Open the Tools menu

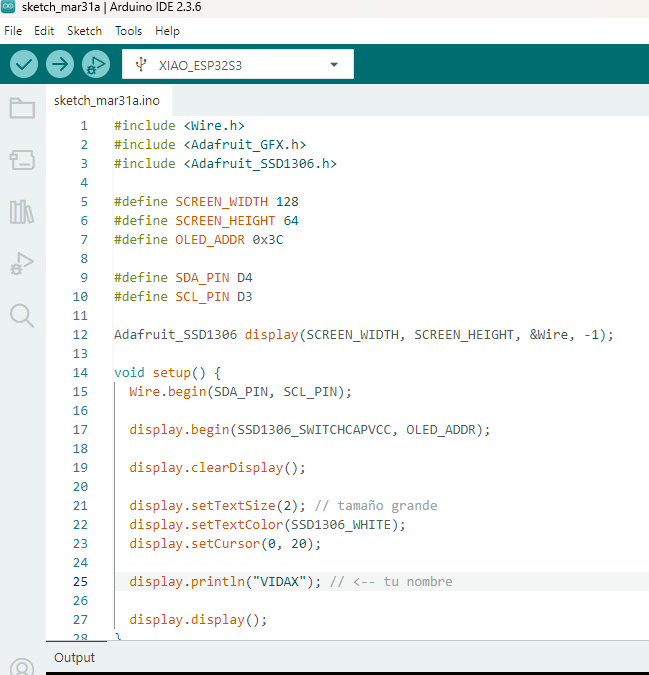point(128,31)
